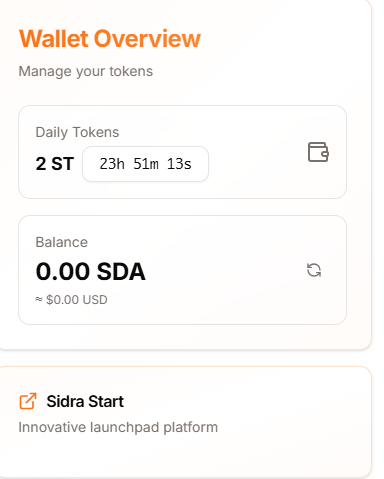The height and width of the screenshot is (479, 384).
Task: Click the word "Start" in Sidra Start
Action: pyautogui.click(x=106, y=401)
